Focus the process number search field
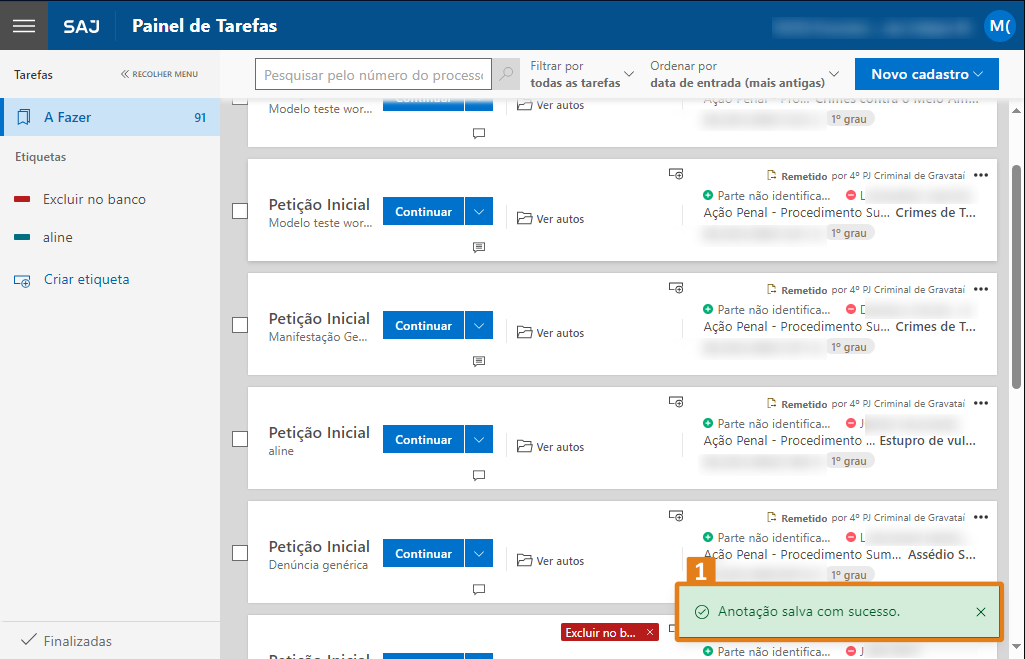1025x659 pixels. (372, 75)
